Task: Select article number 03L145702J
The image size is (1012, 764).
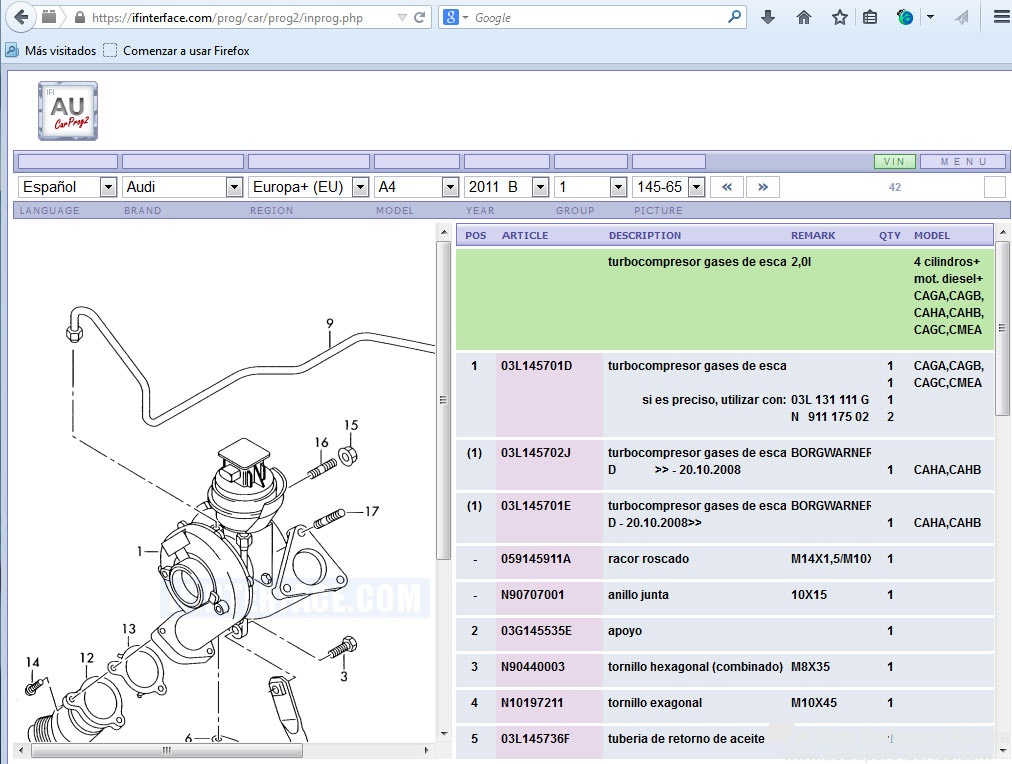Action: pyautogui.click(x=536, y=453)
